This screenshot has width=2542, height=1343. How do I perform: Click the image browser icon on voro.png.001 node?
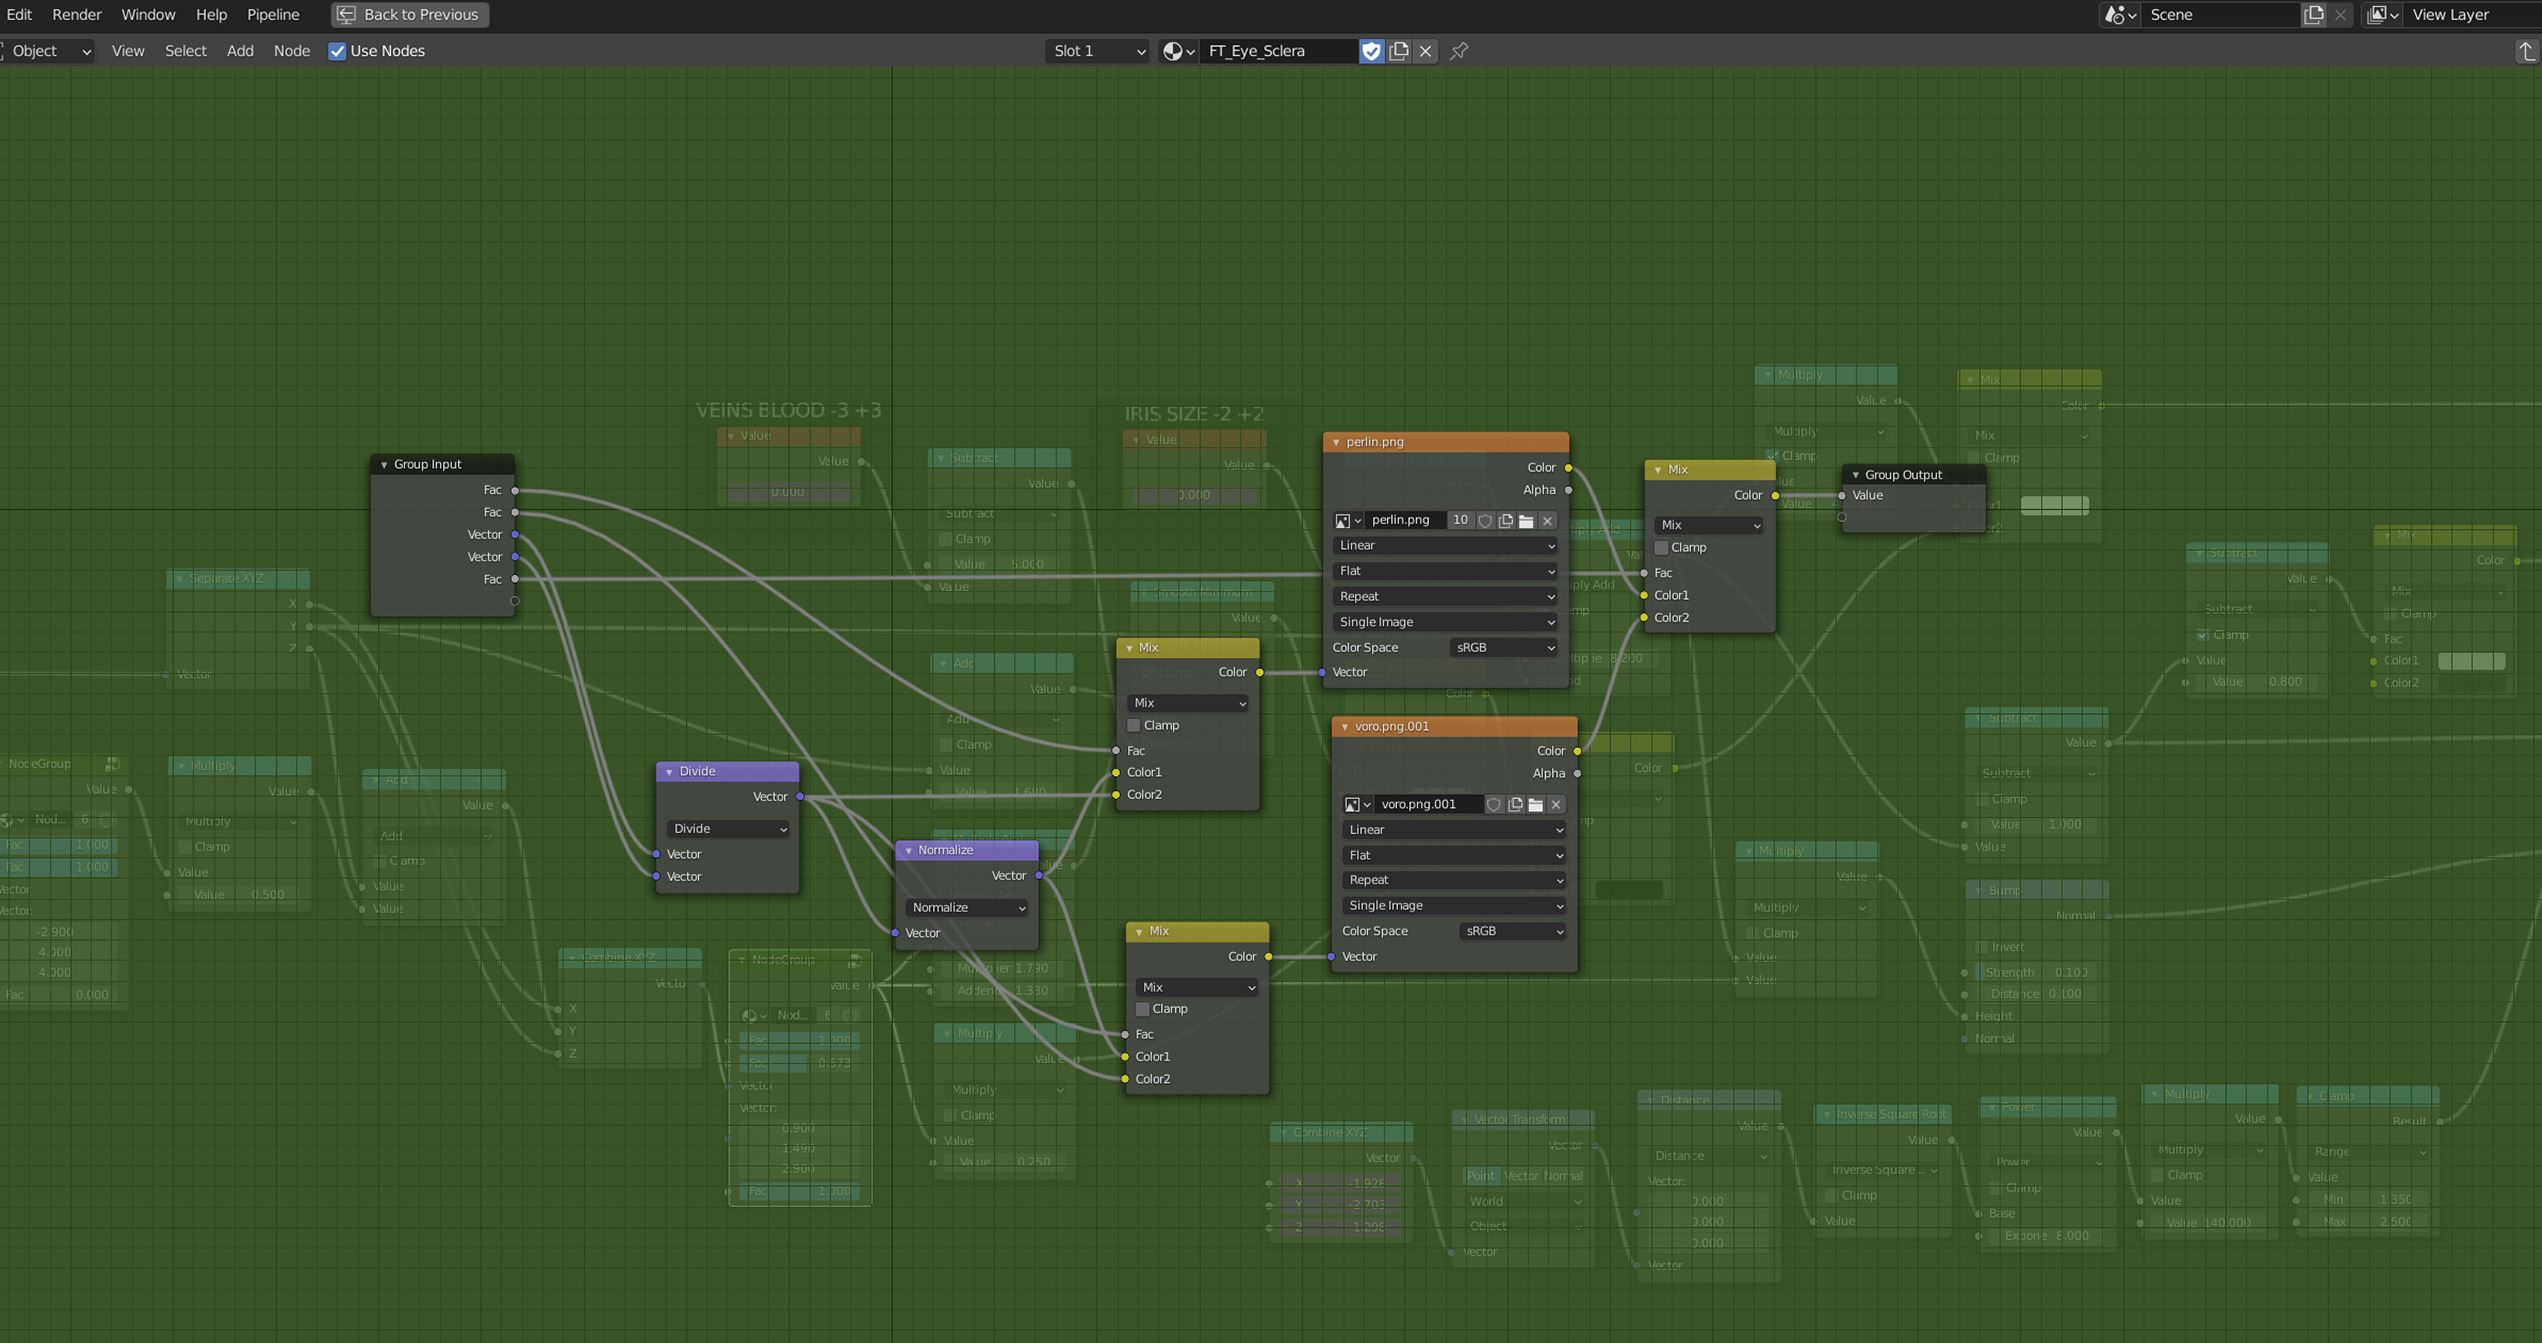click(1357, 804)
